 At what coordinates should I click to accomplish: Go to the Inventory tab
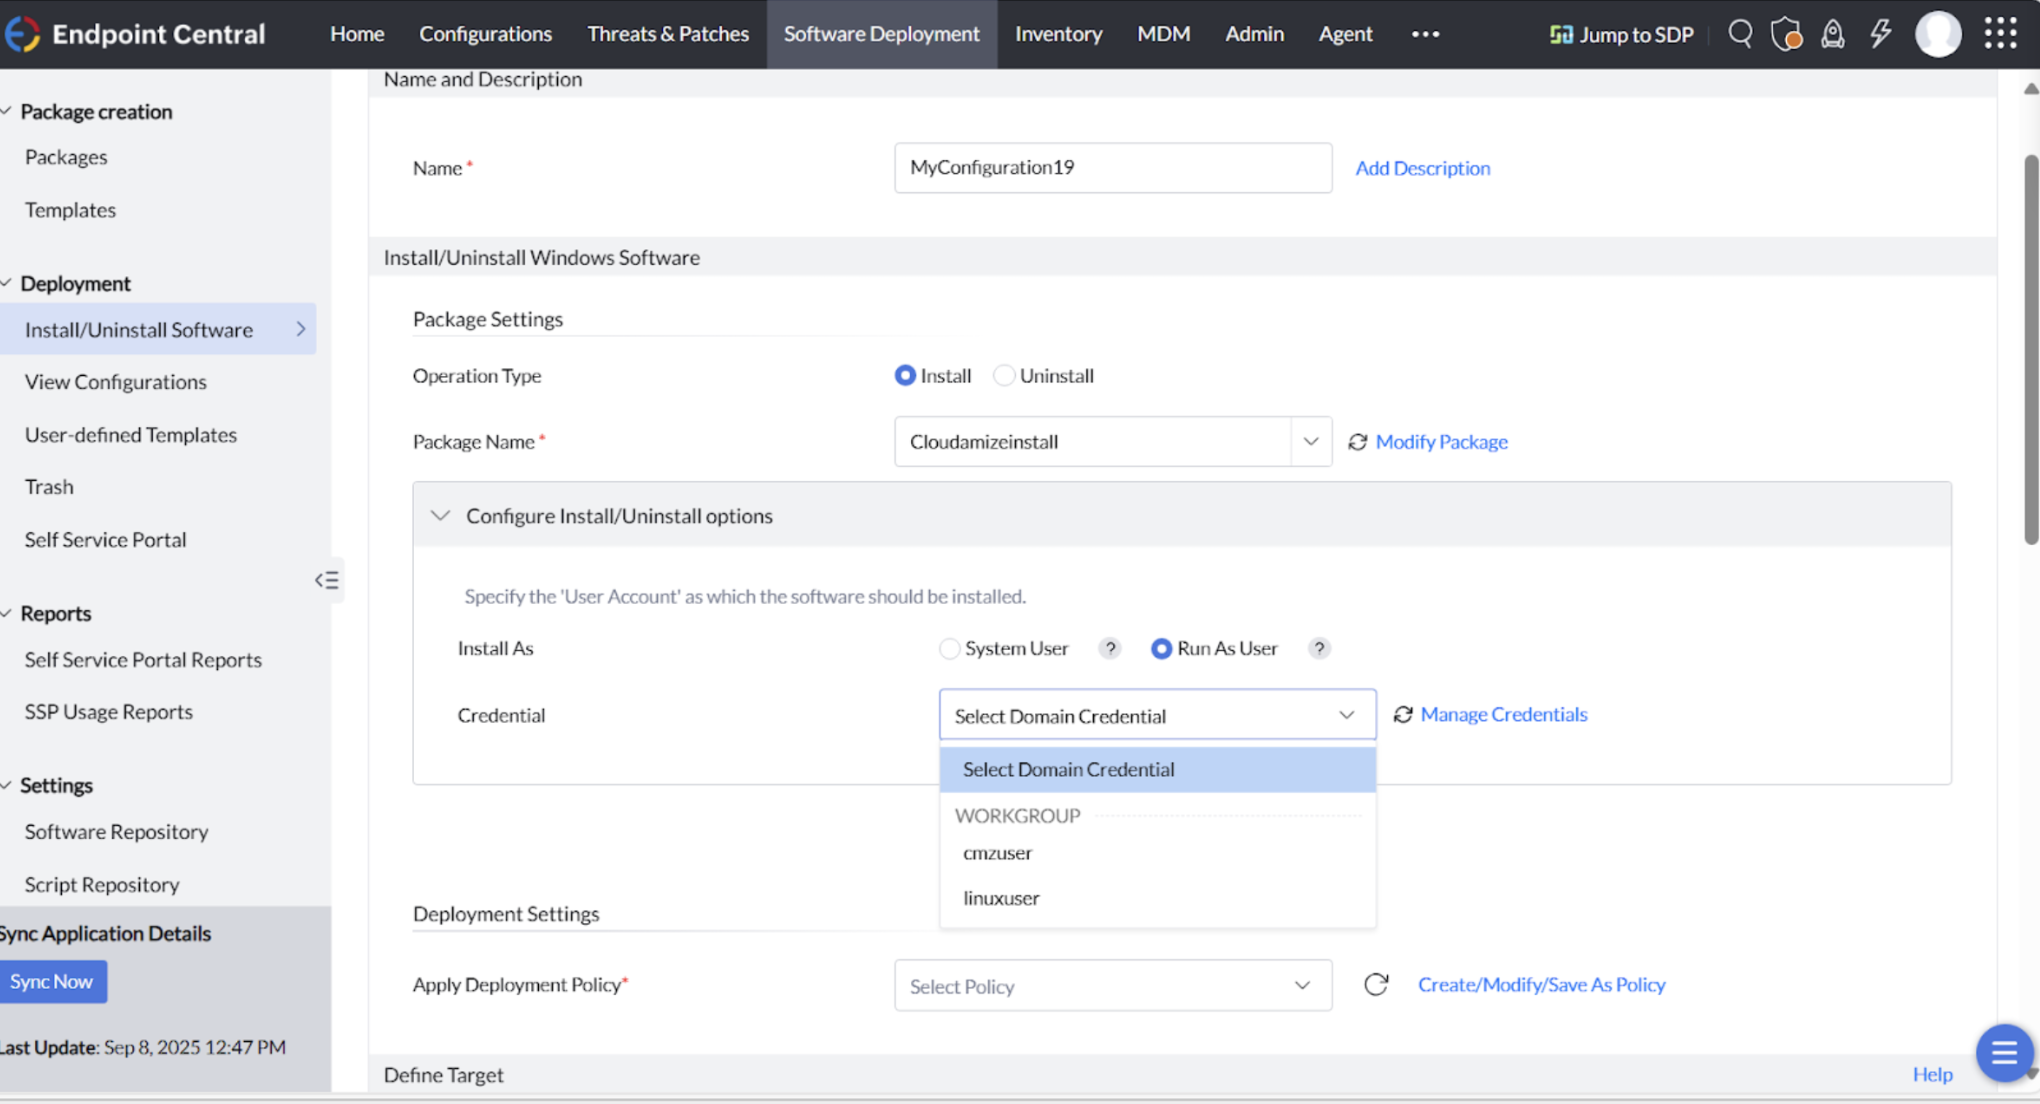pos(1058,34)
